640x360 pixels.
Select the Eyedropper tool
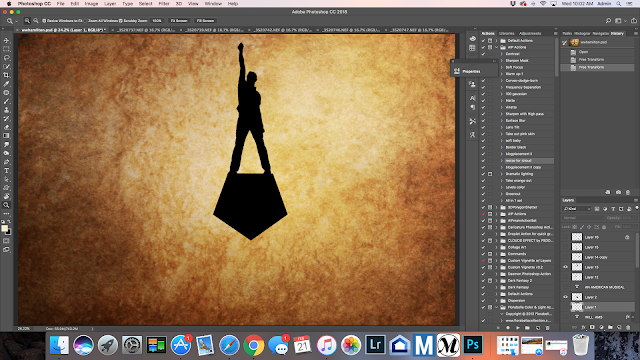6,84
